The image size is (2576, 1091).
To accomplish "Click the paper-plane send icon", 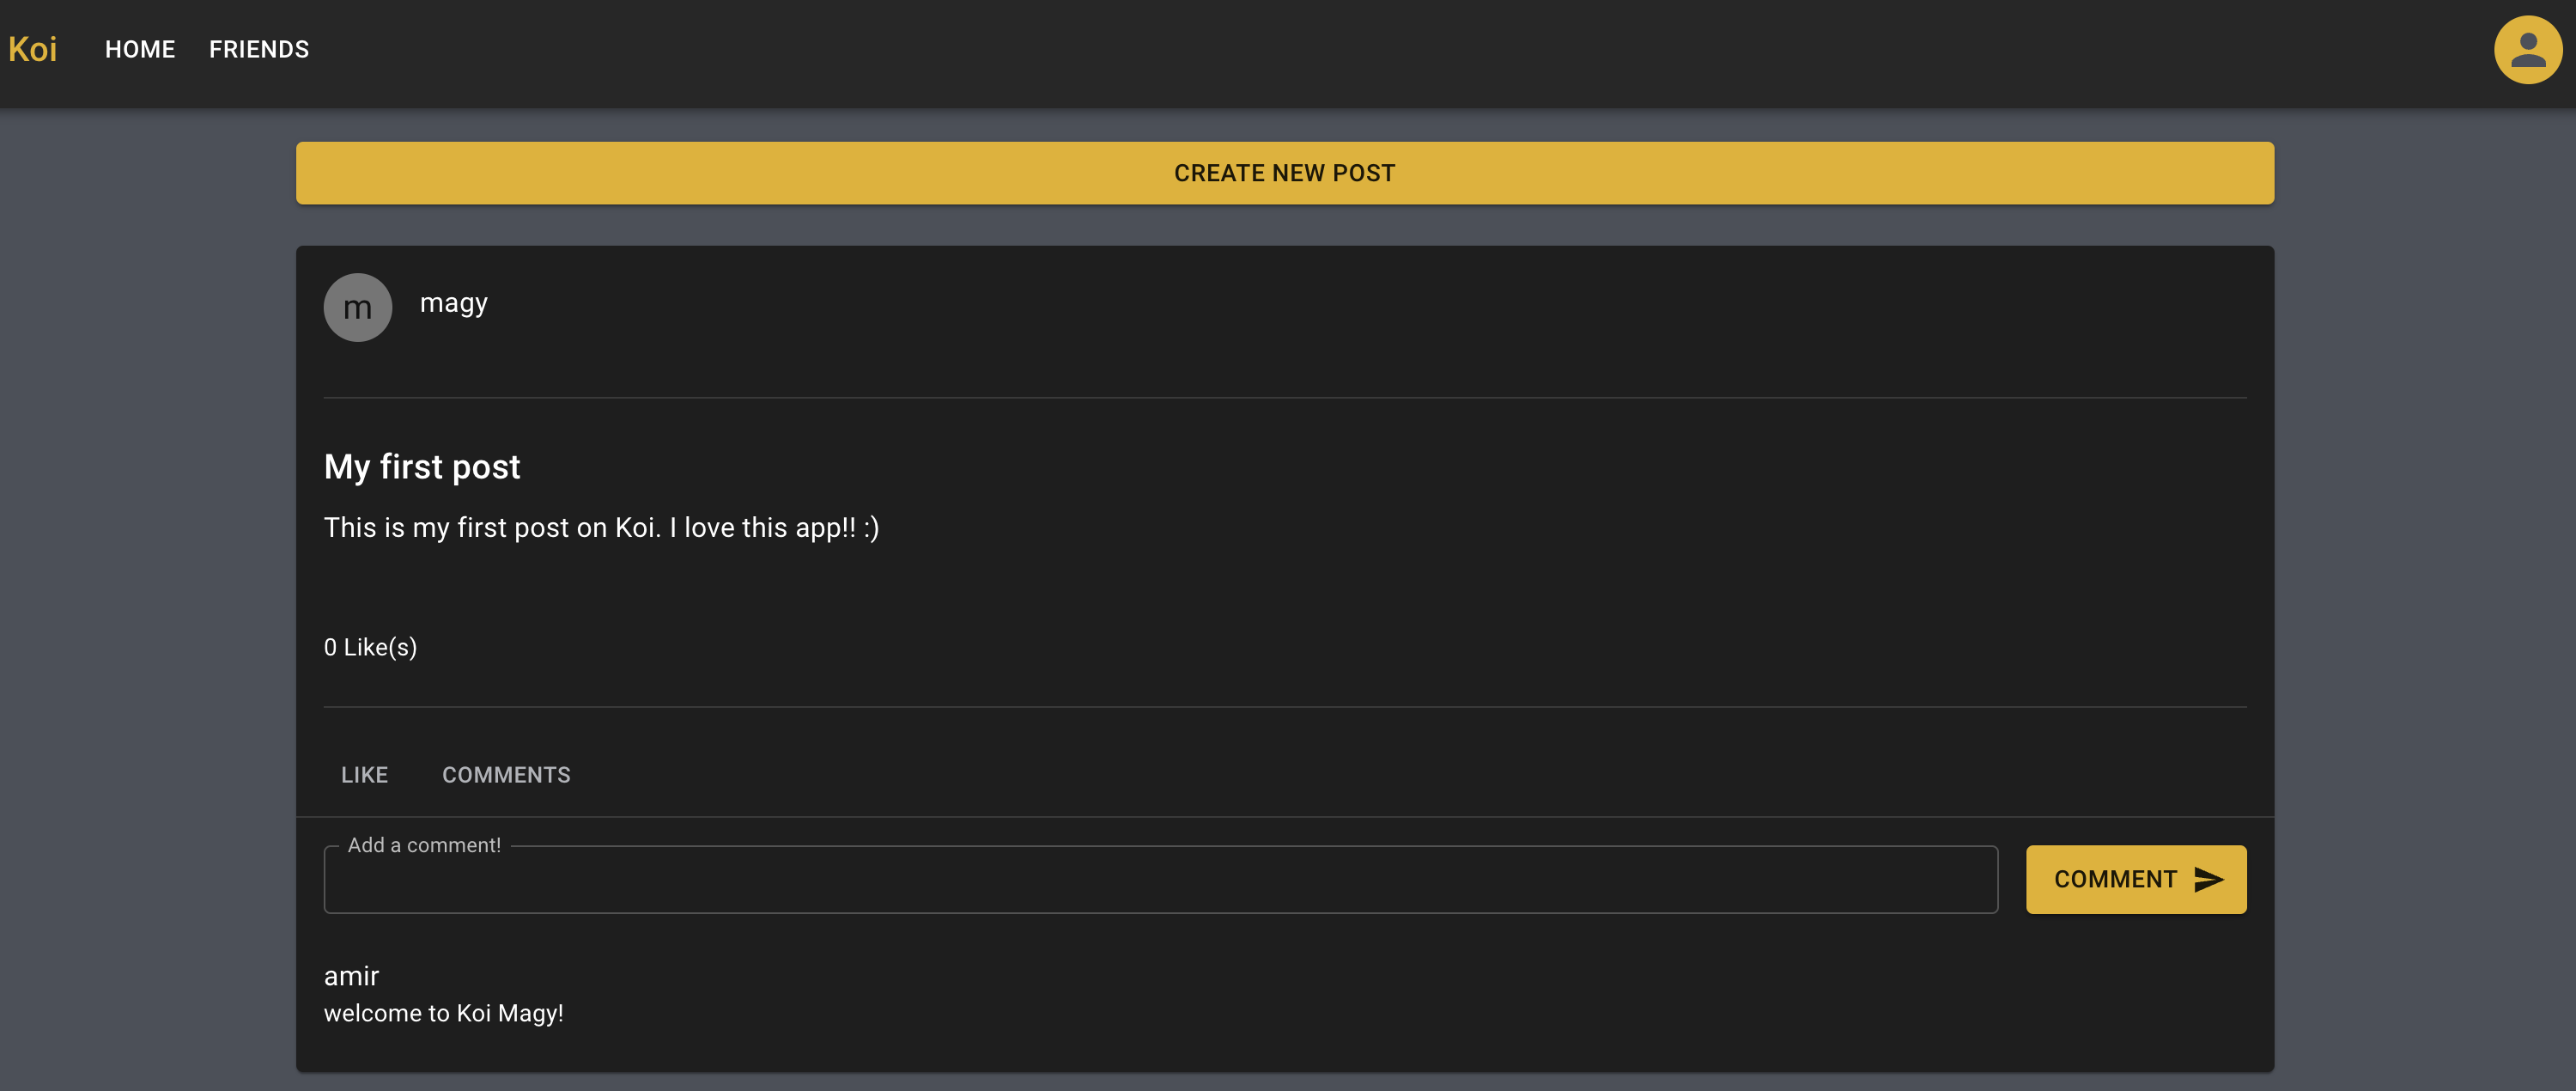I will tap(2208, 879).
